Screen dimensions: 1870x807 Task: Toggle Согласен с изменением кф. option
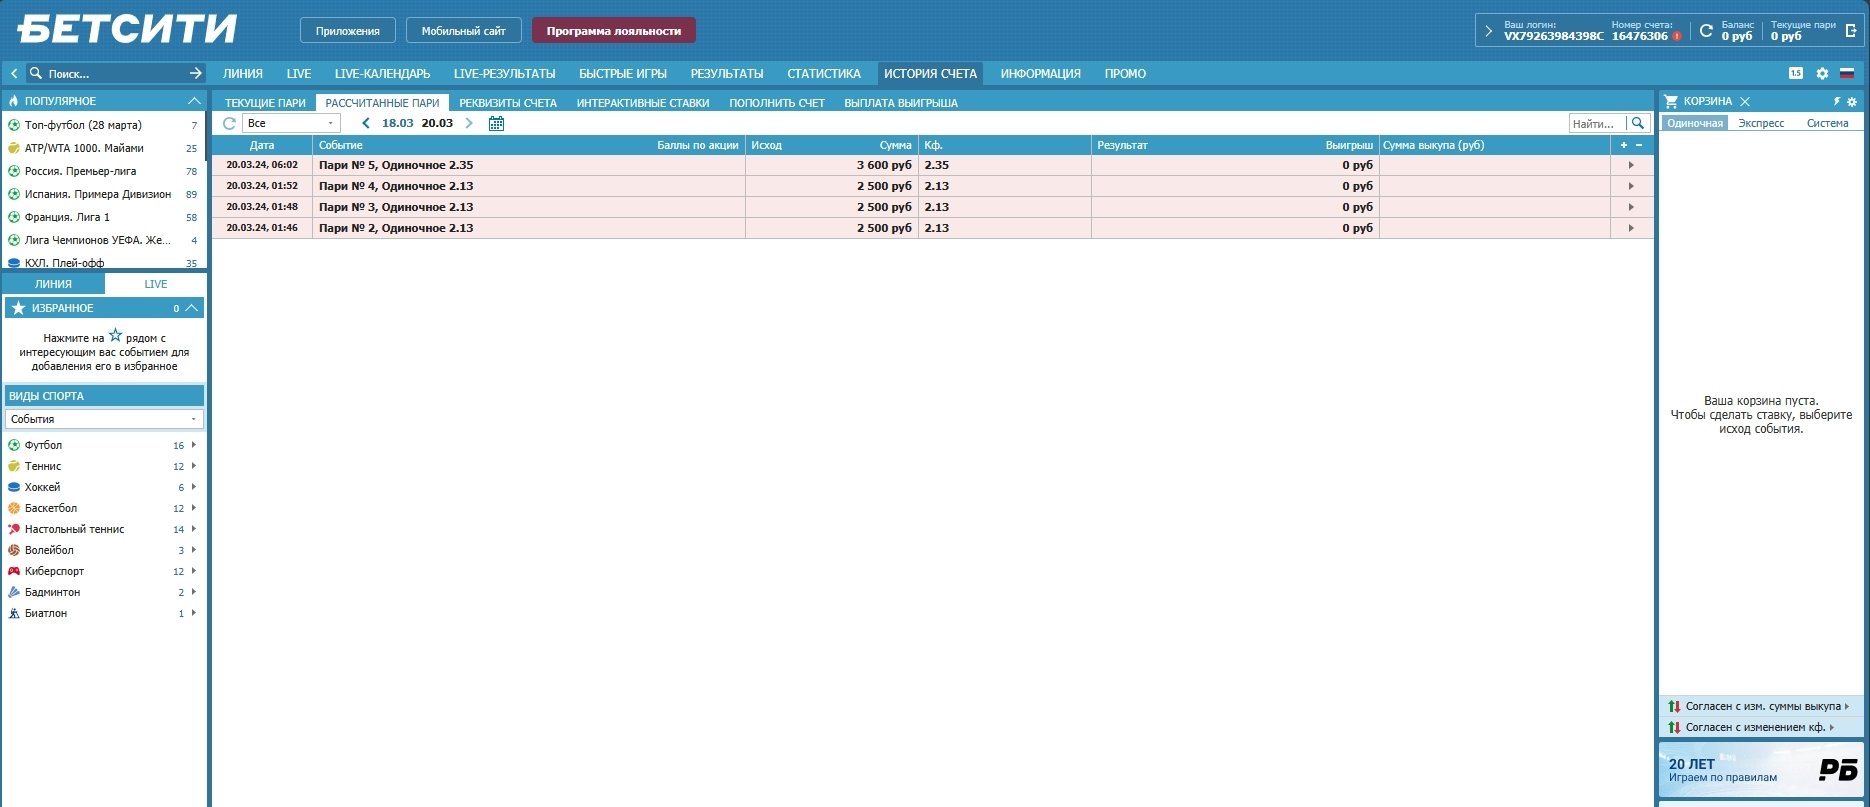tap(1754, 727)
